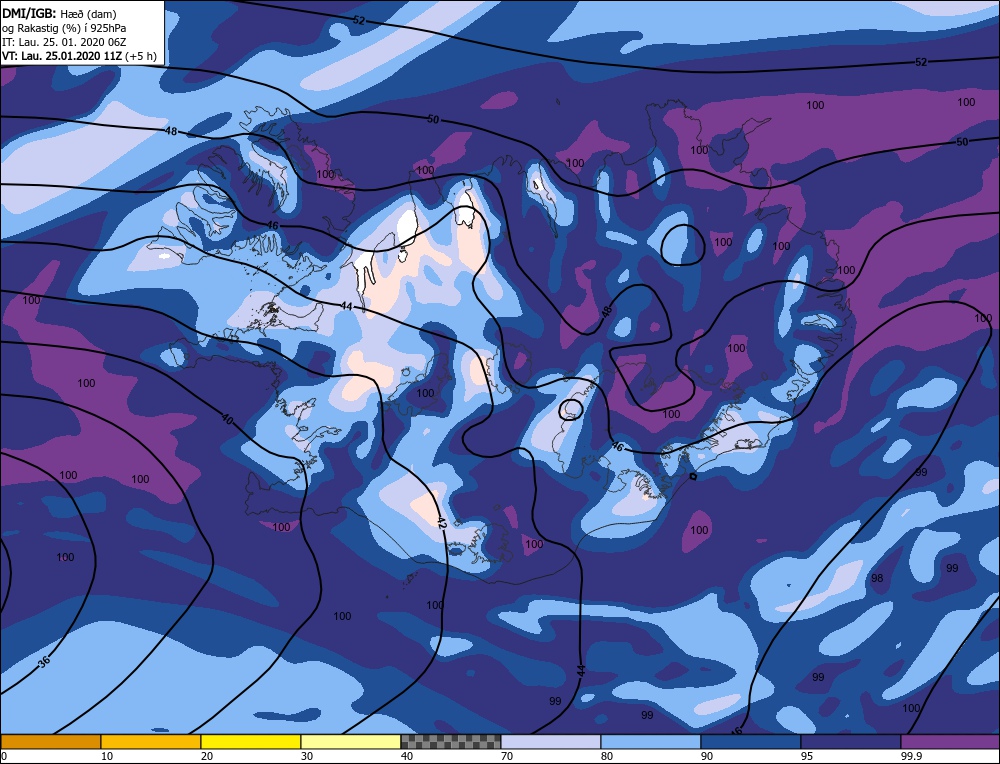Choose the pale yellow 30–40 legend swatch
Screen dimensions: 1000x764
coord(351,742)
